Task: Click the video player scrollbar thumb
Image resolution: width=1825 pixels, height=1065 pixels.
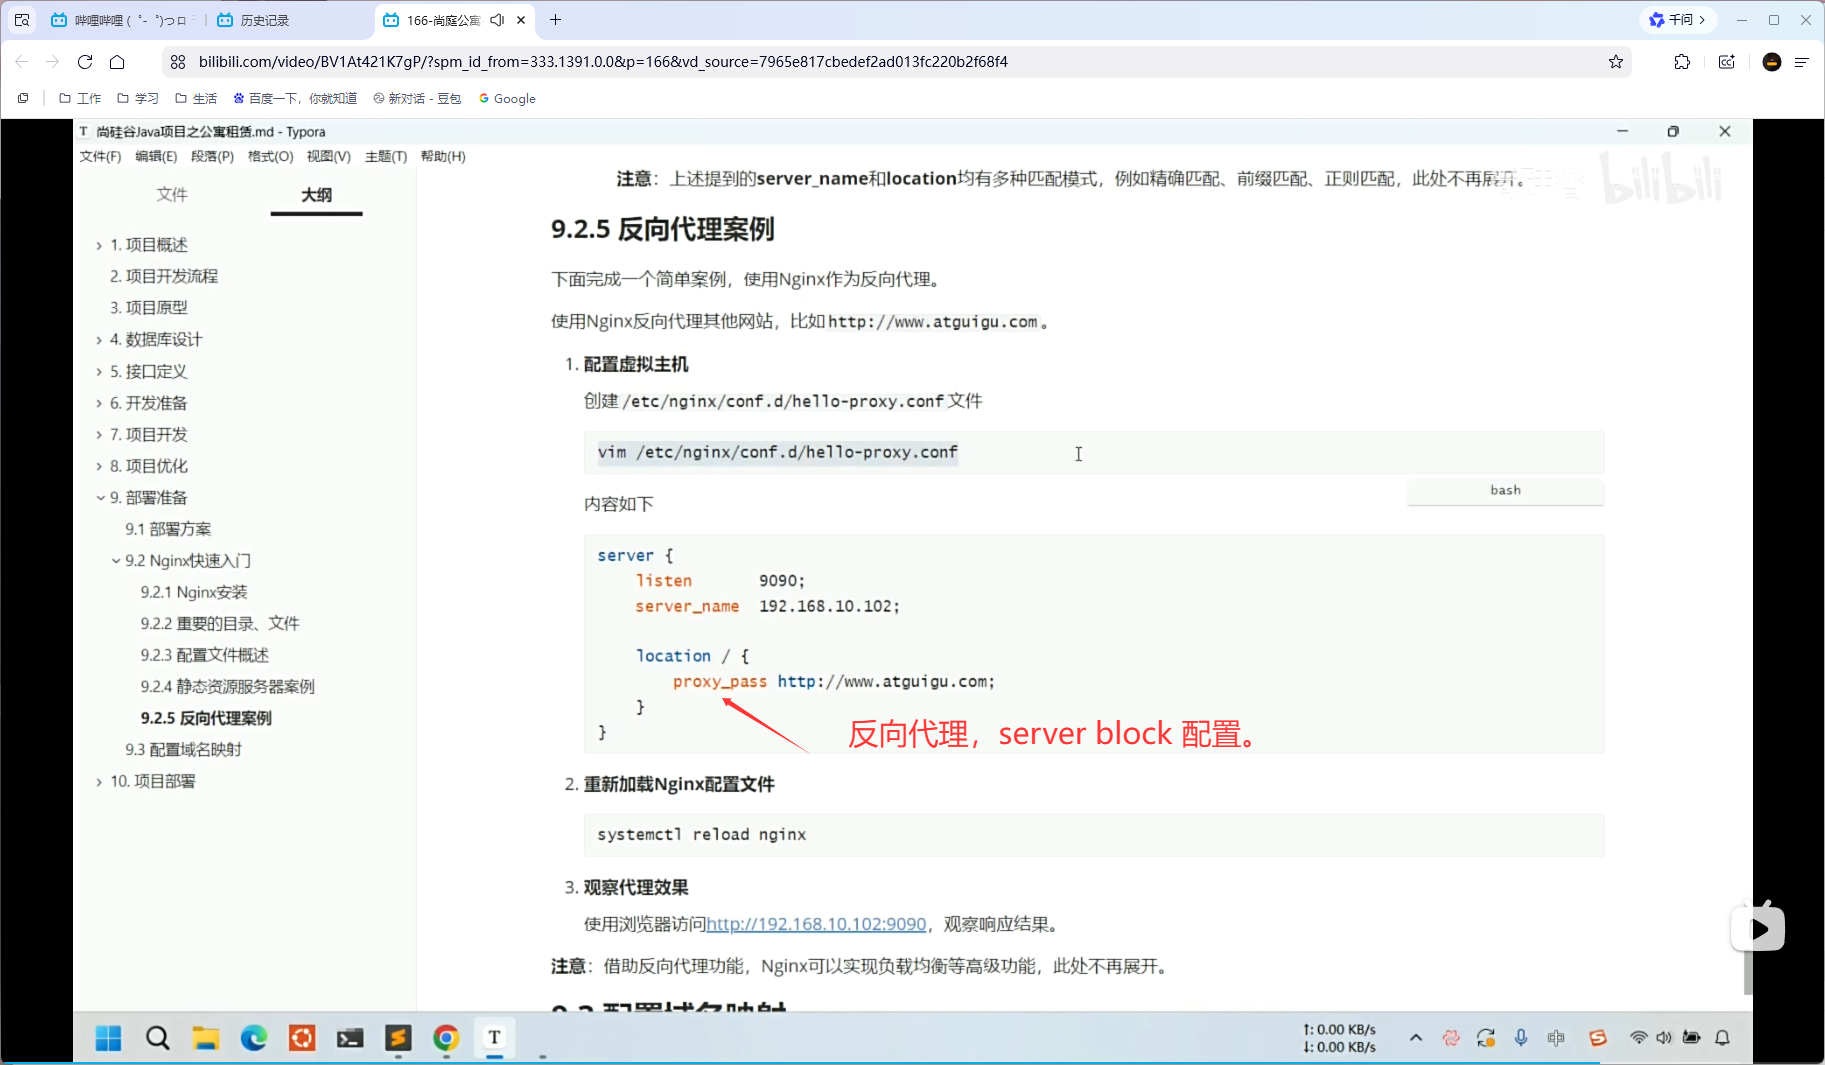Action: (x=1748, y=972)
